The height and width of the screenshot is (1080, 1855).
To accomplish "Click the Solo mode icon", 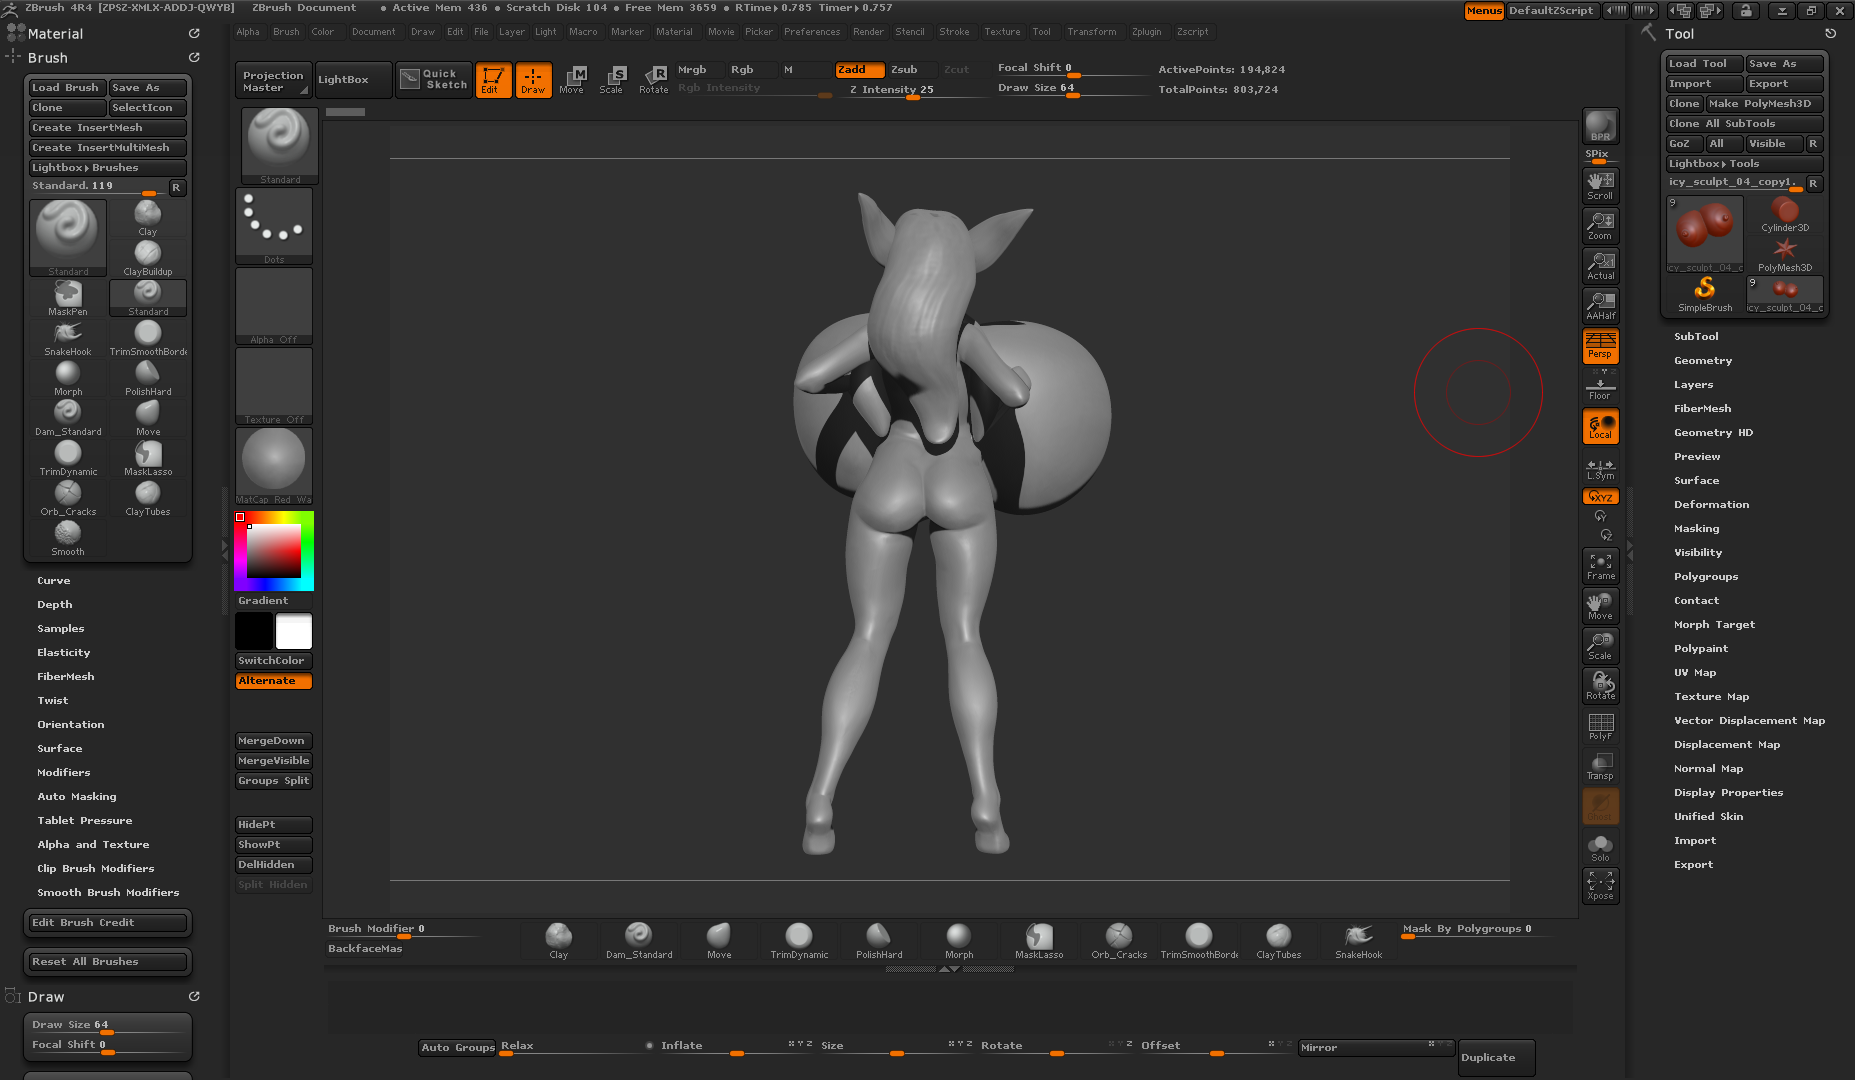I will coord(1600,848).
